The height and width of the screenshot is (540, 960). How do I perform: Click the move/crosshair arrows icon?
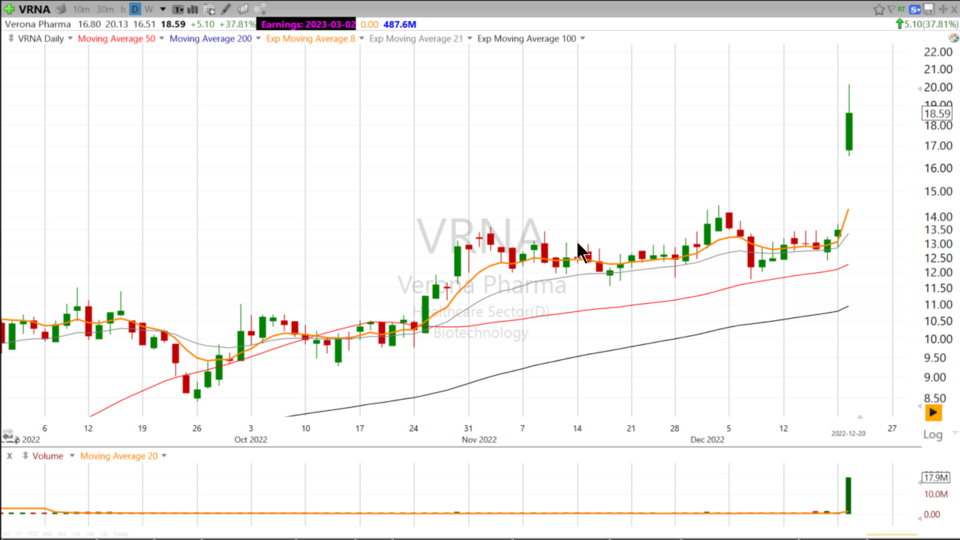pyautogui.click(x=943, y=9)
